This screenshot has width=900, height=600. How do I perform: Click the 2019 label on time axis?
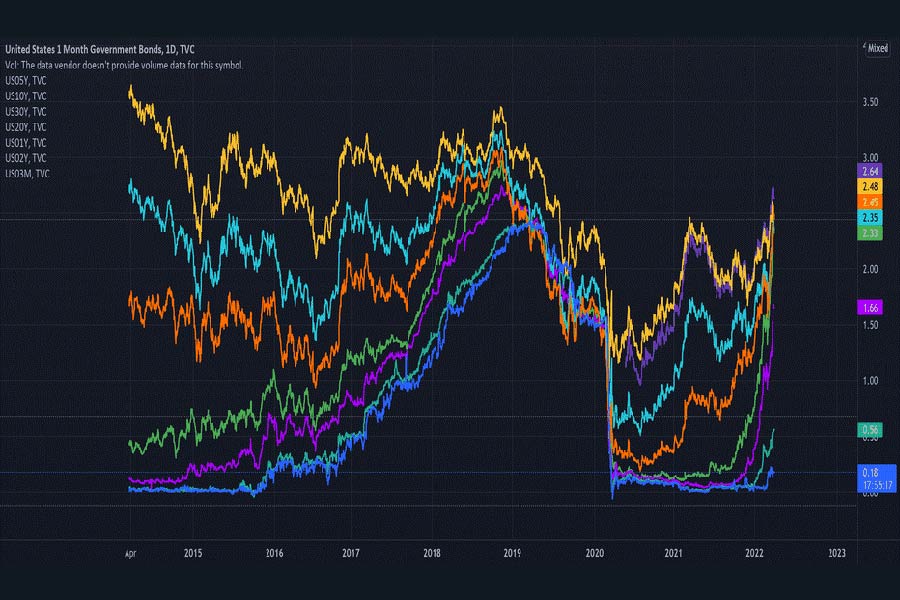[512, 553]
